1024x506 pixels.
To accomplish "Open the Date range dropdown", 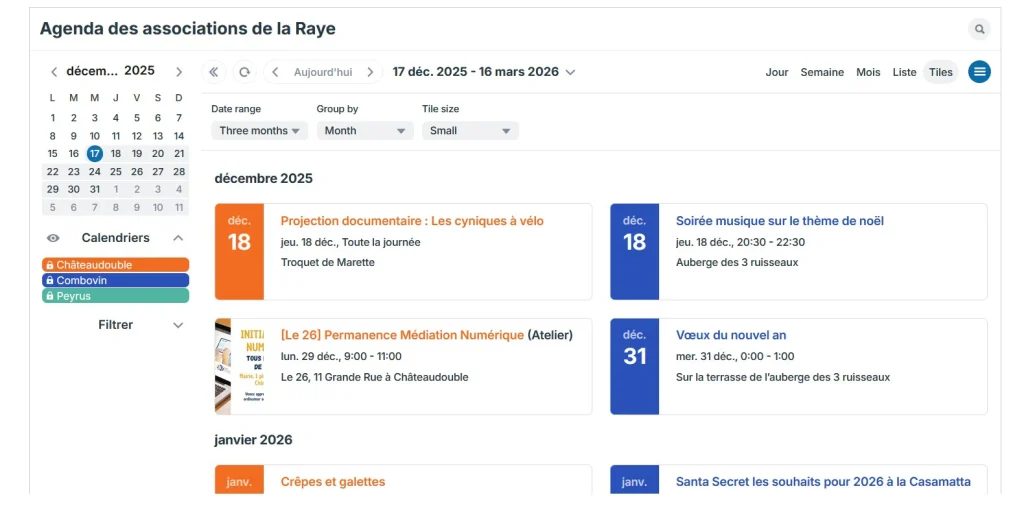I will 259,131.
